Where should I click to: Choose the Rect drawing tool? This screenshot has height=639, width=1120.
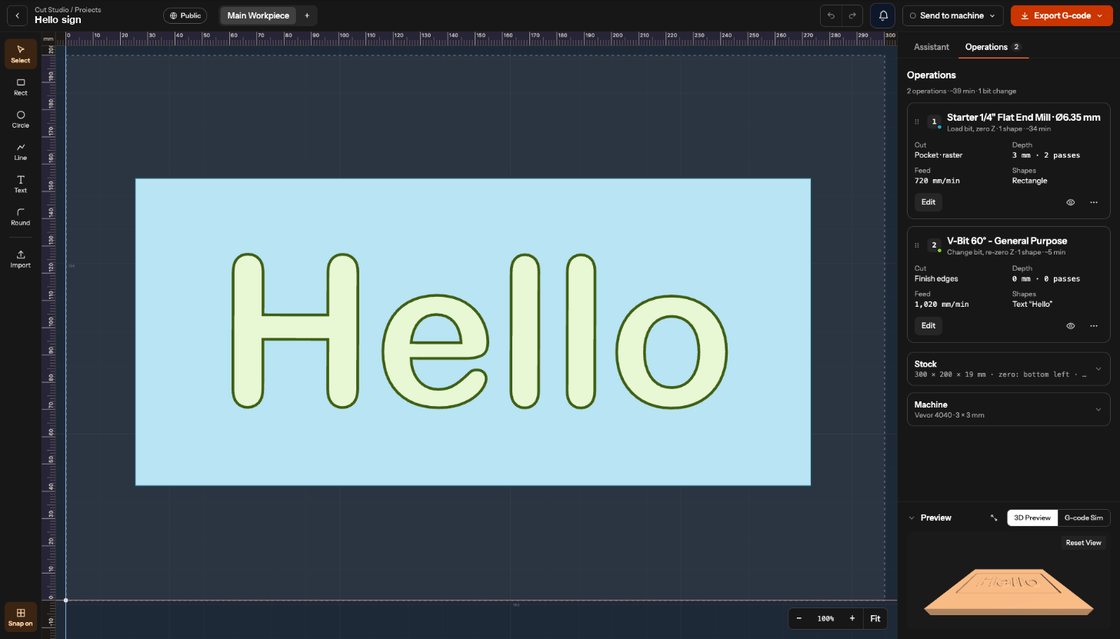click(x=21, y=86)
